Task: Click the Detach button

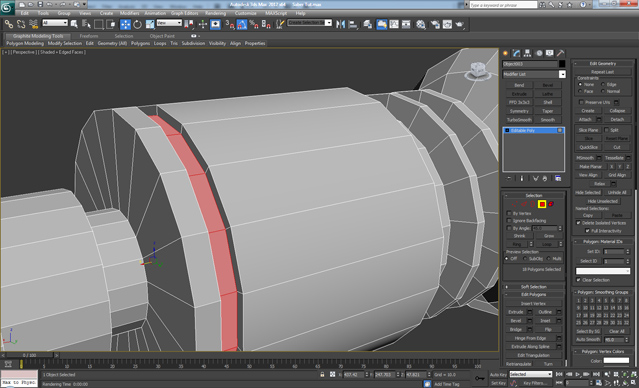Action: 617,119
